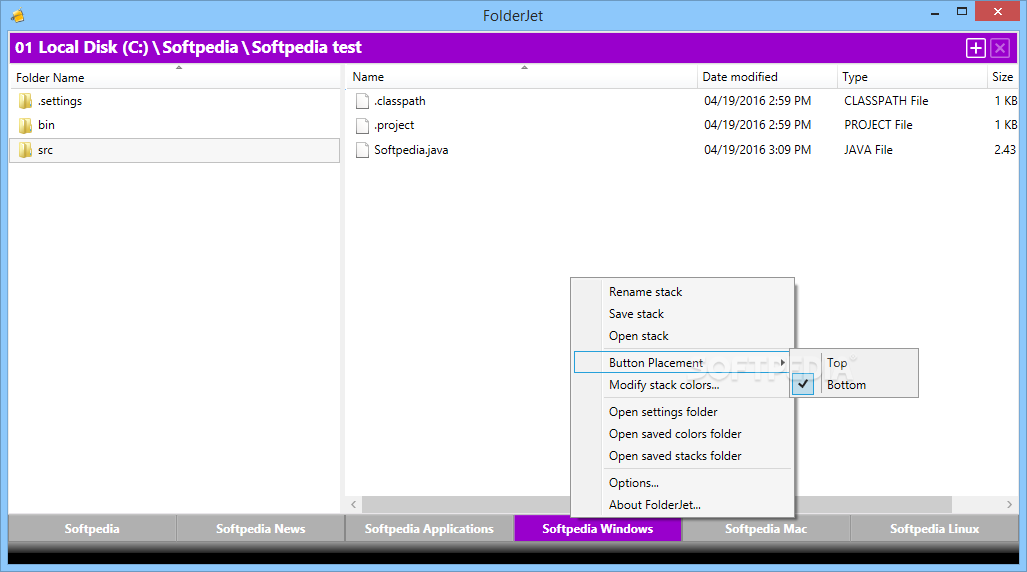
Task: Click the JAVA File type cell
Action: click(x=868, y=150)
